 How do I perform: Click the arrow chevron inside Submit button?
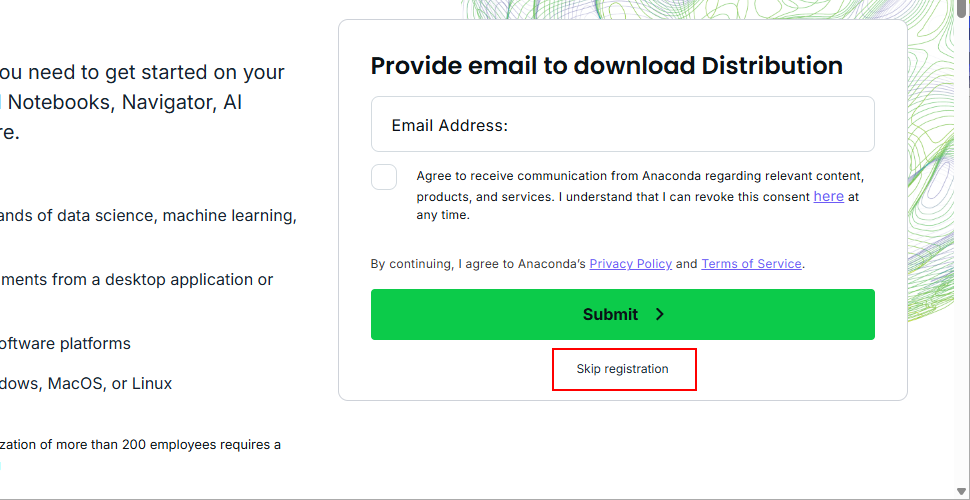(660, 314)
